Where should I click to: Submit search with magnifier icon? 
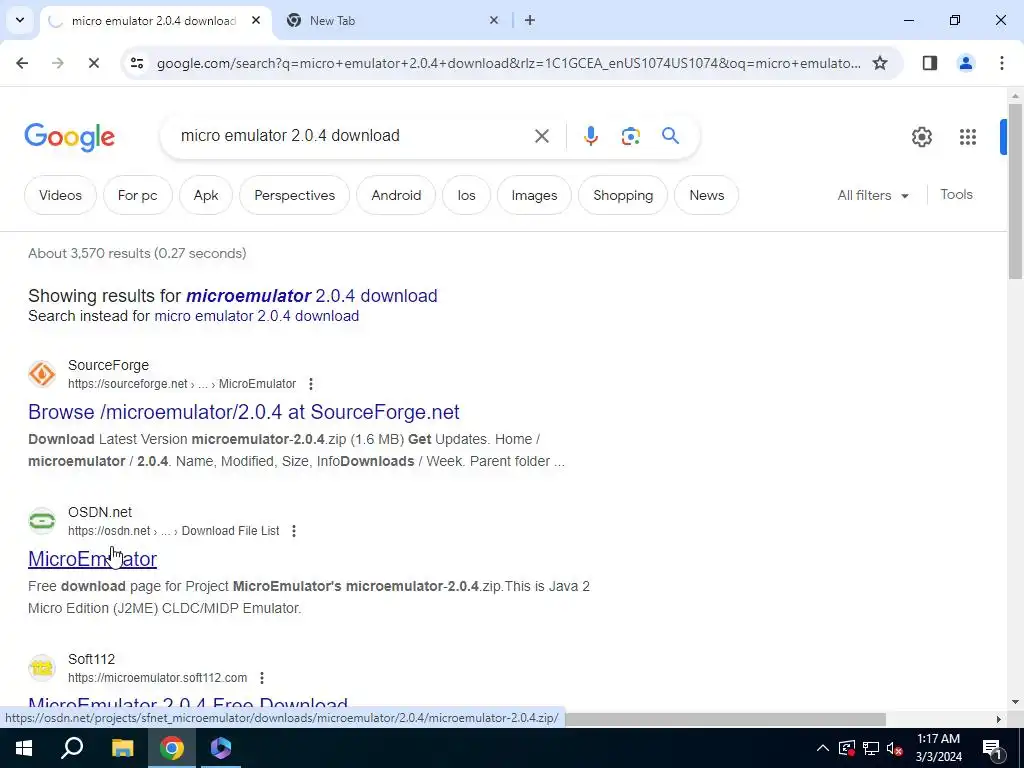670,136
